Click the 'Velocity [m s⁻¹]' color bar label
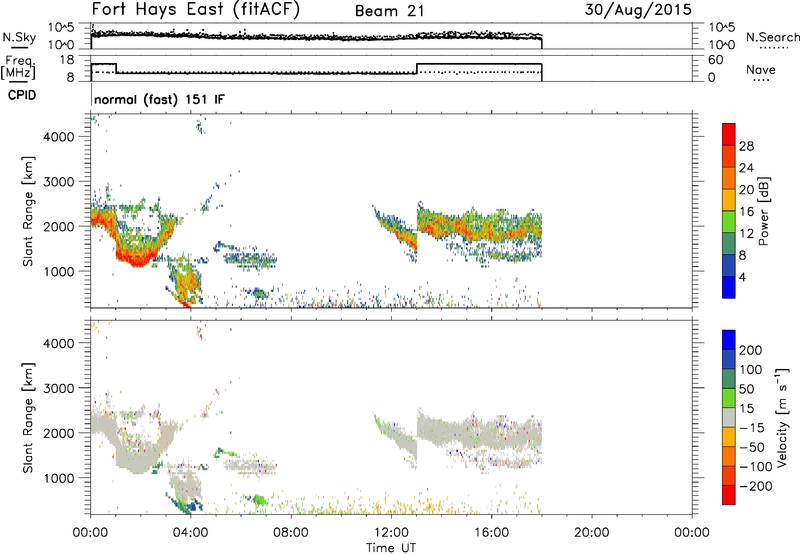Image resolution: width=800 pixels, height=554 pixels. tap(782, 417)
